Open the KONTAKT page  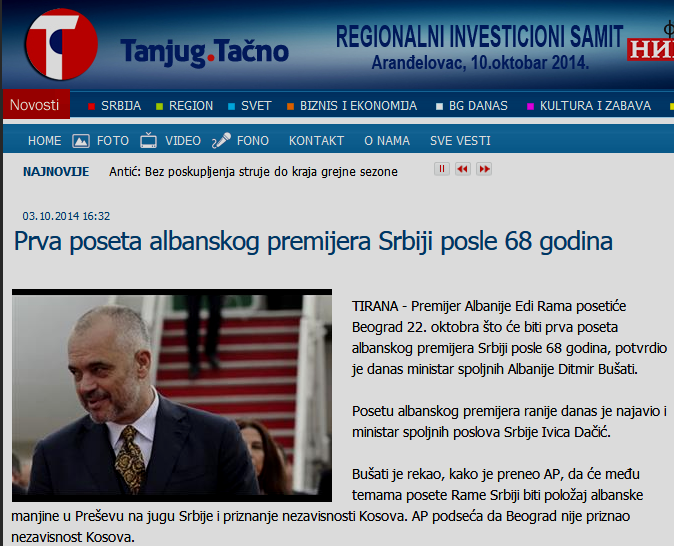click(x=316, y=141)
